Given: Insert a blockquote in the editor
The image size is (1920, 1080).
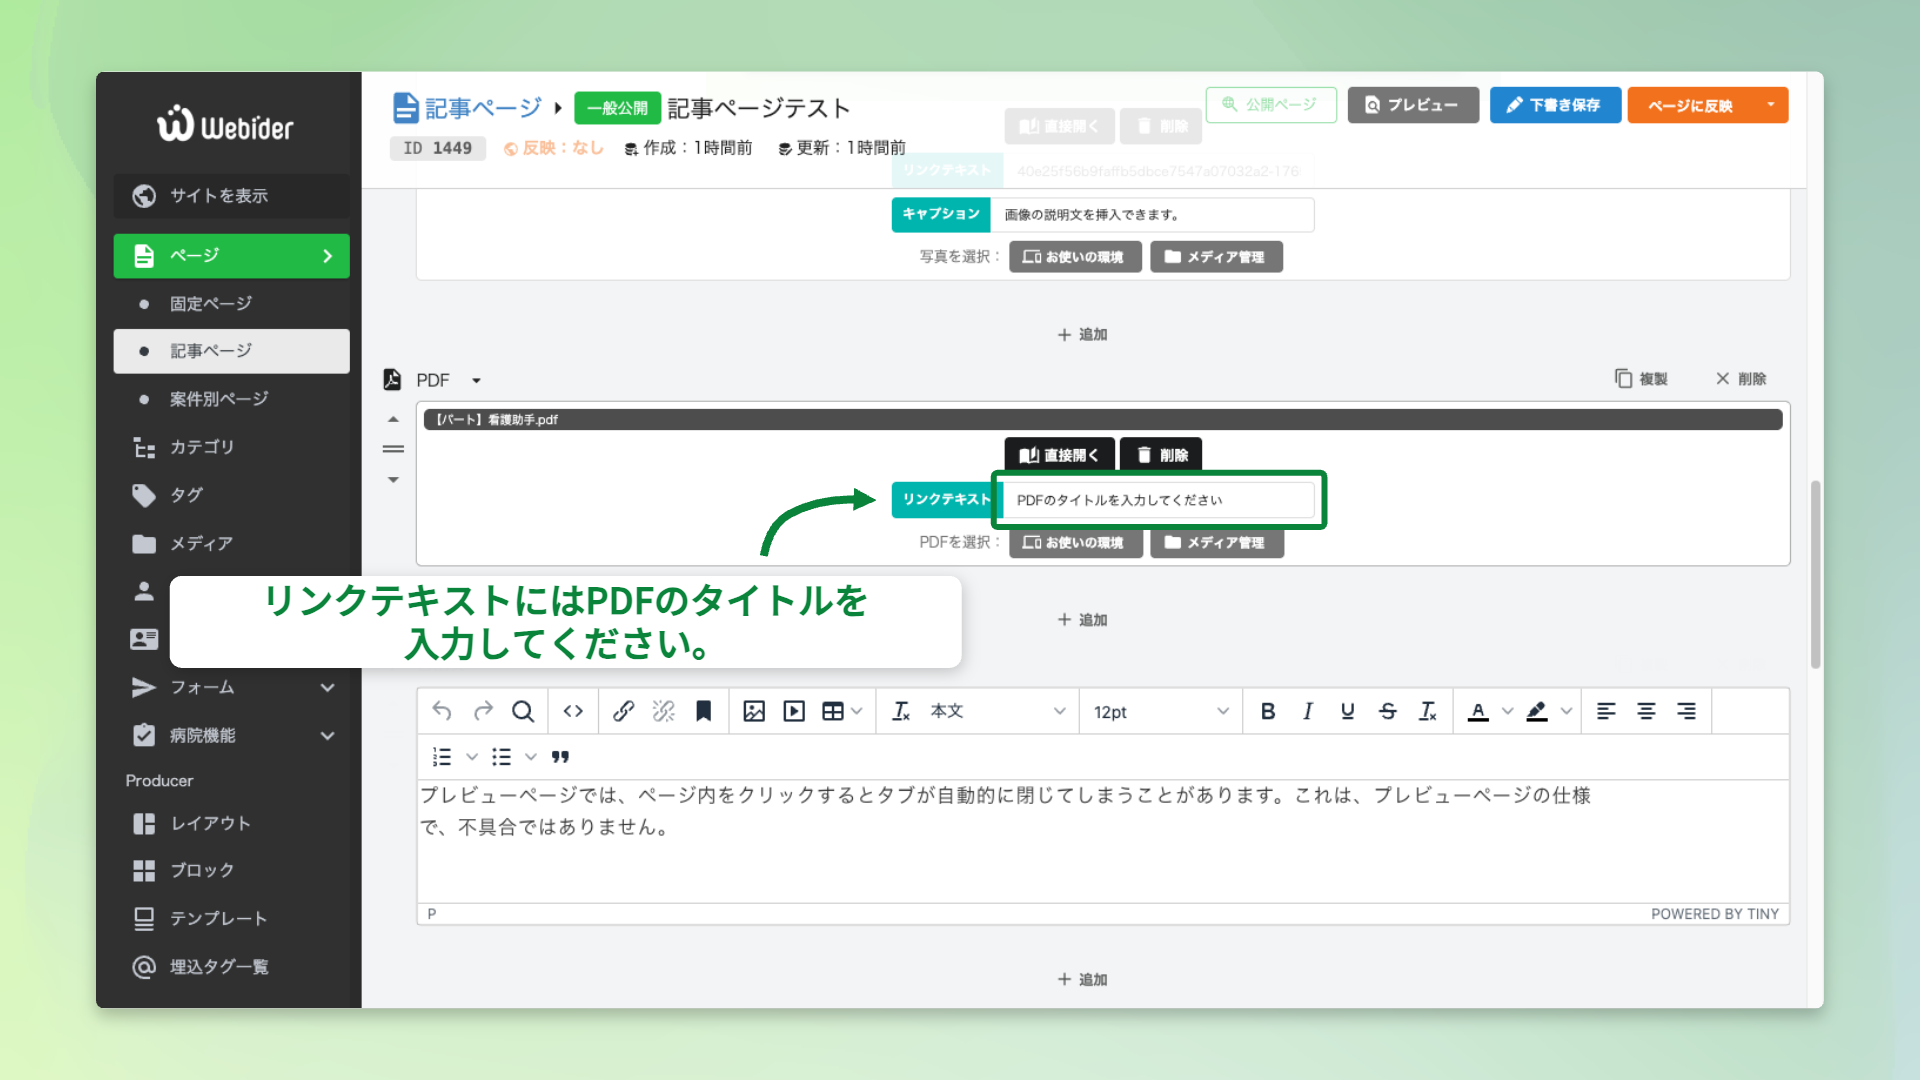Looking at the screenshot, I should click(x=561, y=757).
